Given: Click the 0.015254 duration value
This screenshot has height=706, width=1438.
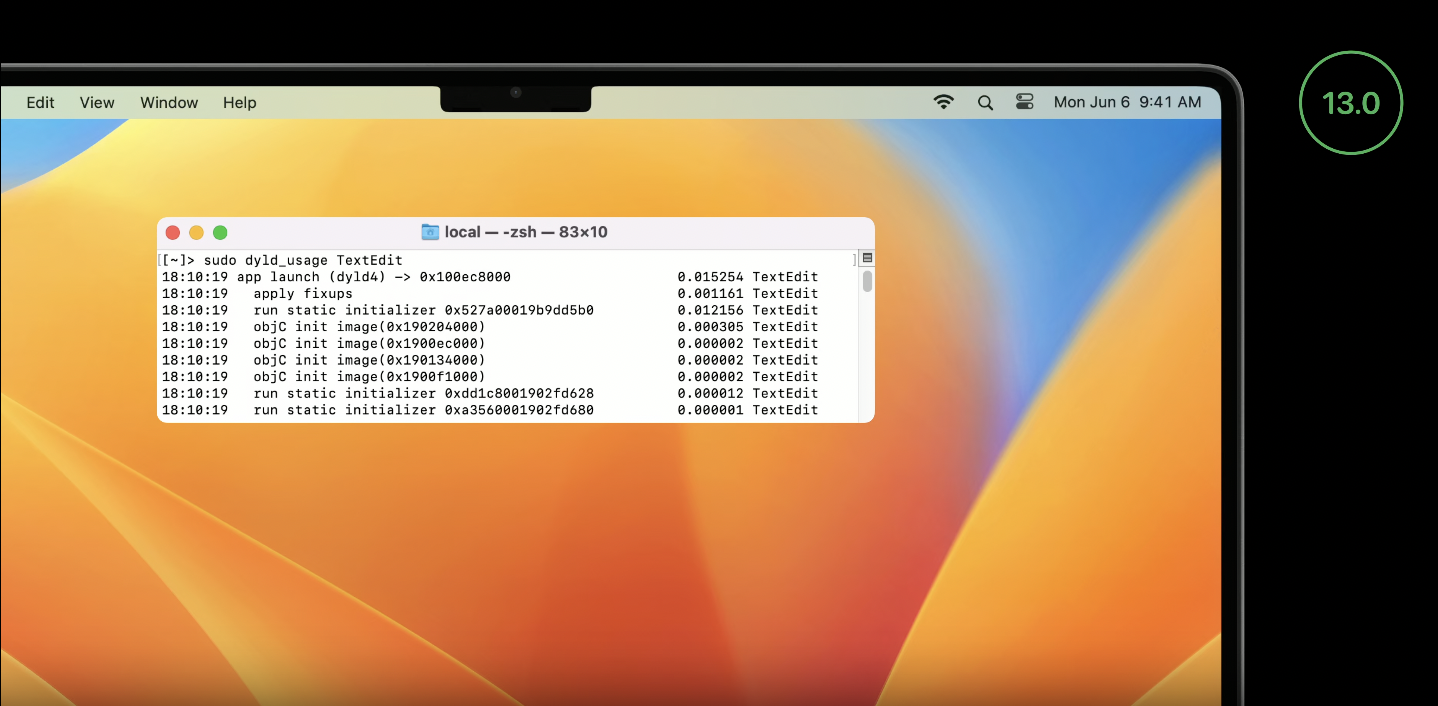Looking at the screenshot, I should coord(710,277).
